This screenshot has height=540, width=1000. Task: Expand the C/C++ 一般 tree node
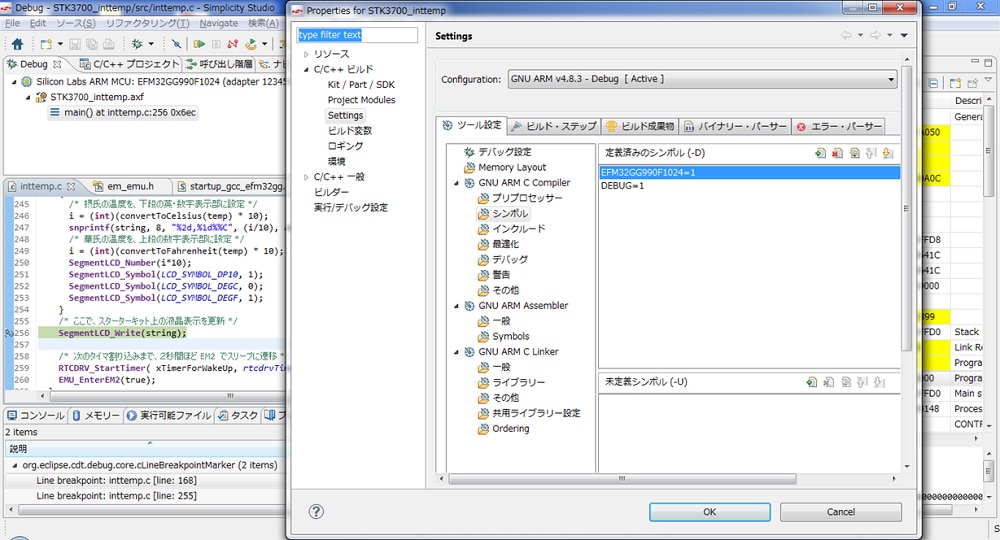pos(306,177)
